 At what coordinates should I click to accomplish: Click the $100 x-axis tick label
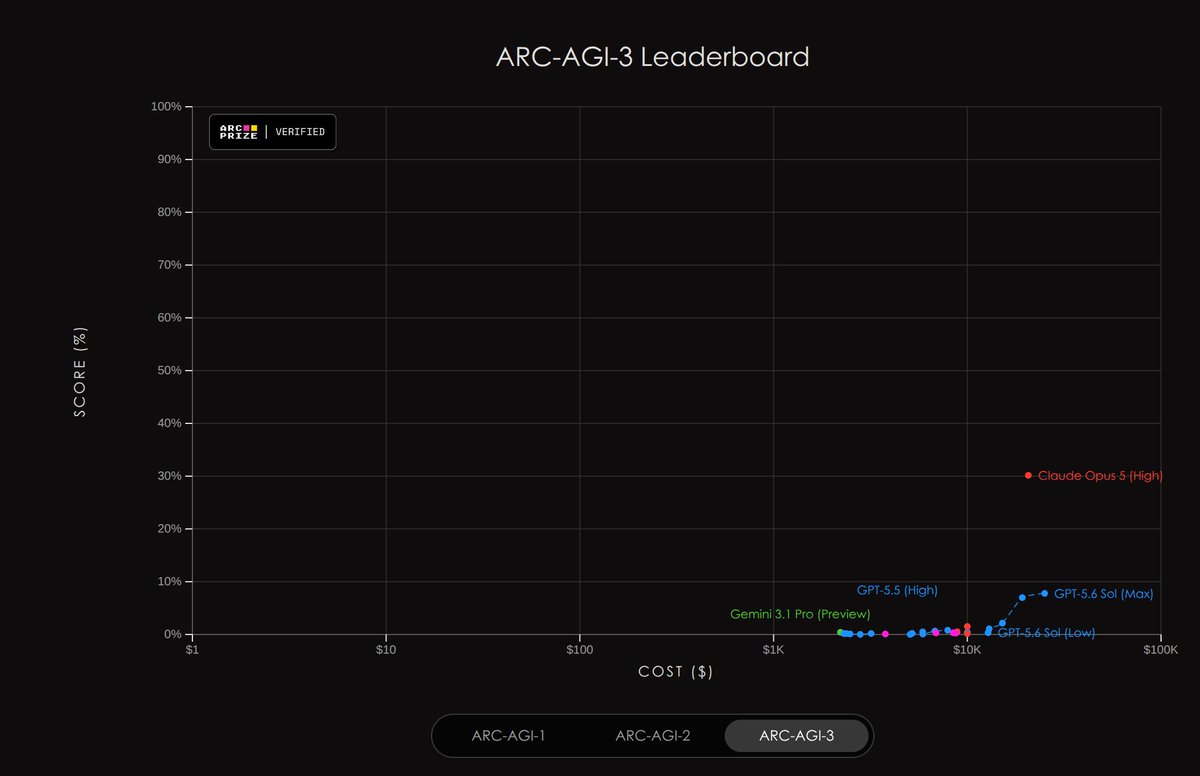tap(580, 649)
